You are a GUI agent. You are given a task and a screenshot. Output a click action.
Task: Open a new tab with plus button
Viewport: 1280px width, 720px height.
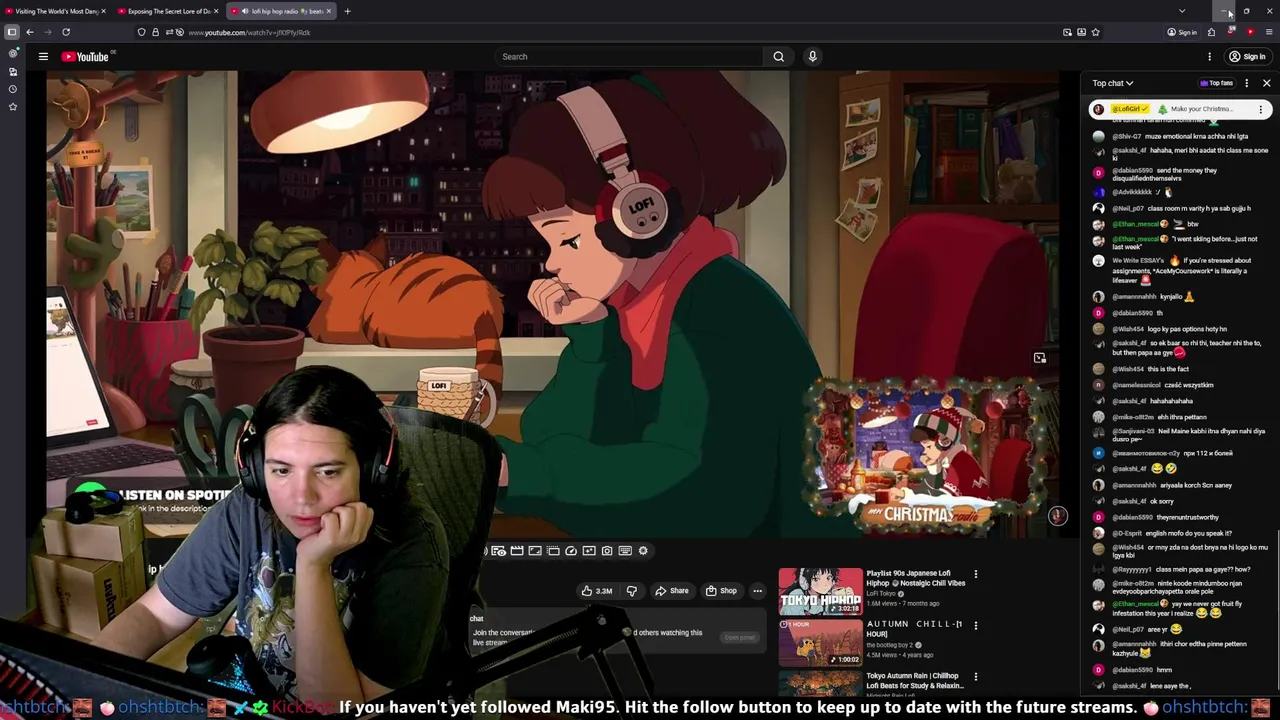click(x=347, y=11)
